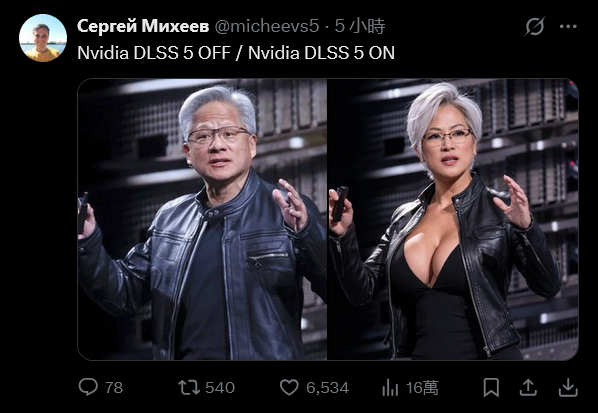
Task: Click the repost arrows icon
Action: (x=189, y=387)
